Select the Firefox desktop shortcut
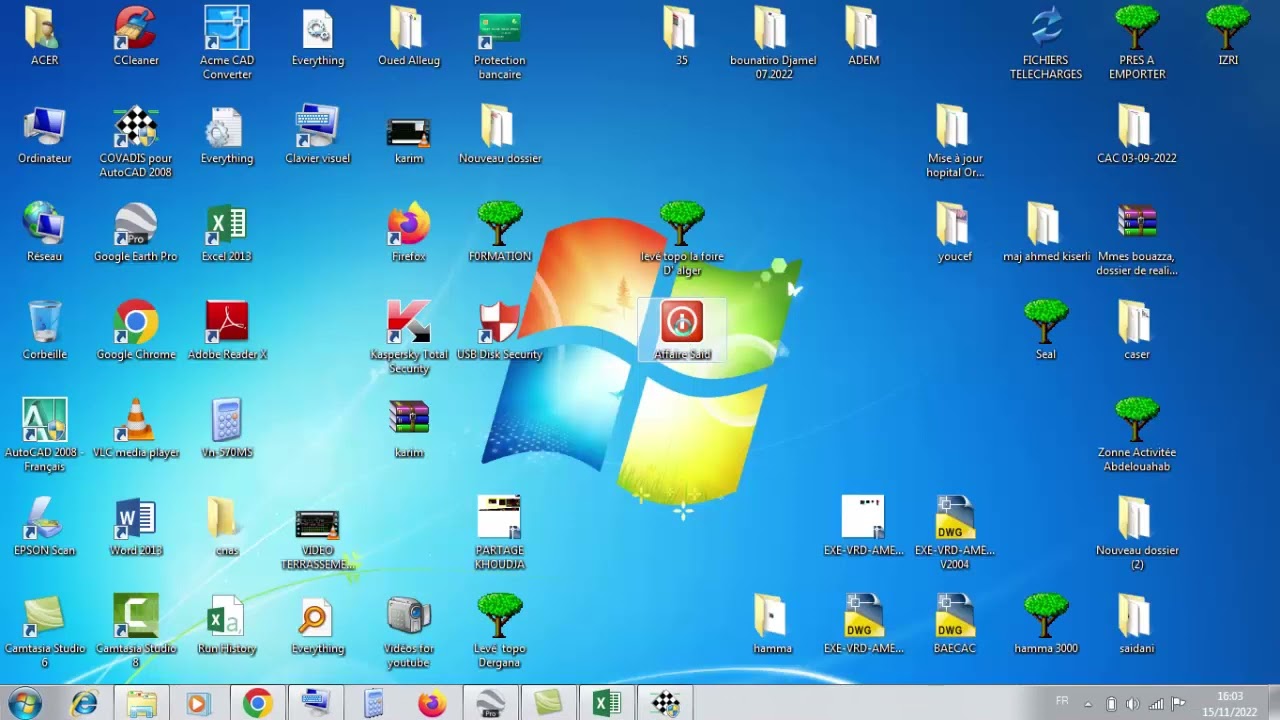 pos(409,233)
